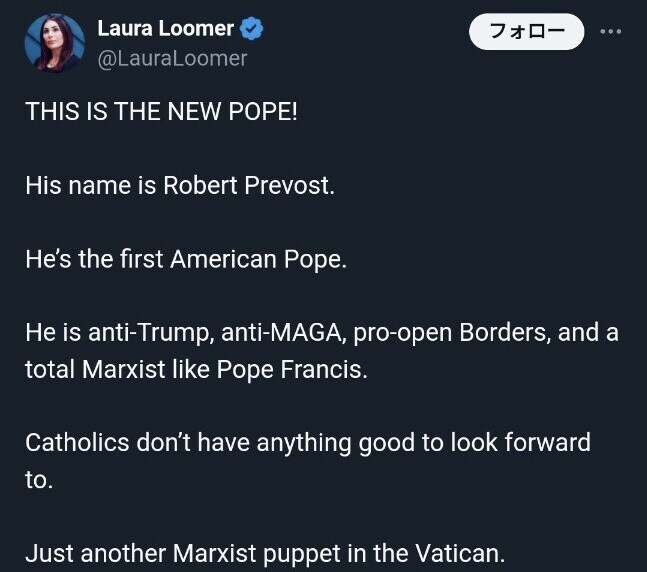The height and width of the screenshot is (572, 647).
Task: Open Laura Loomer's profile picture
Action: pyautogui.click(x=53, y=41)
